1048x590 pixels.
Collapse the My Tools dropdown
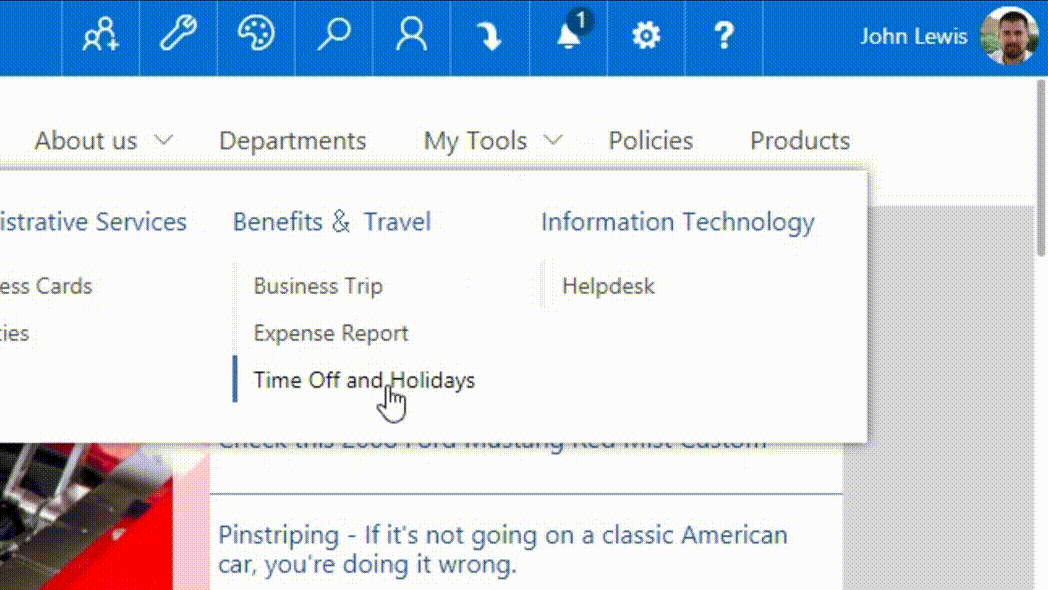pyautogui.click(x=492, y=140)
